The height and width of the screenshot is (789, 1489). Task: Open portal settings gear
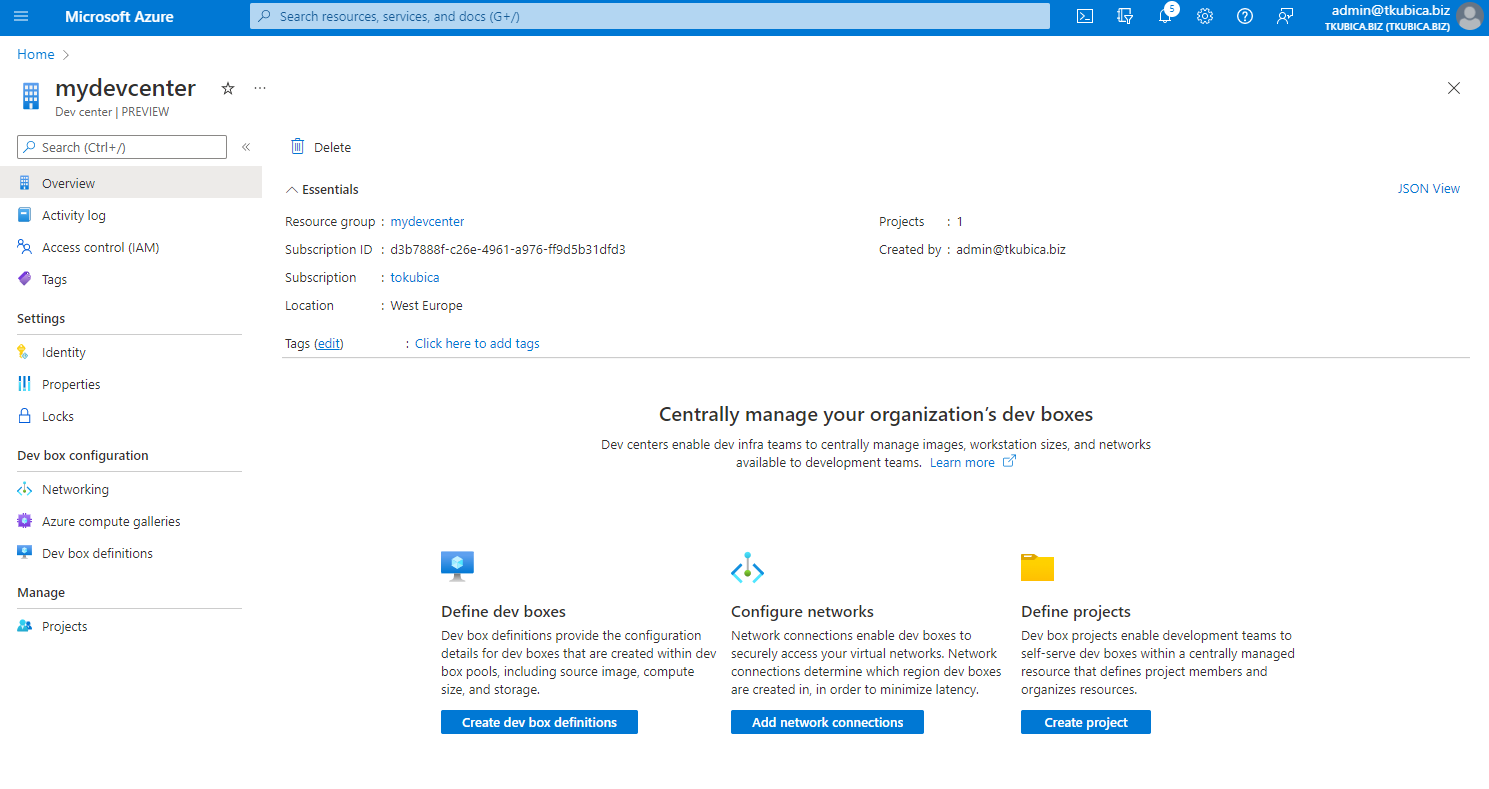[1205, 16]
